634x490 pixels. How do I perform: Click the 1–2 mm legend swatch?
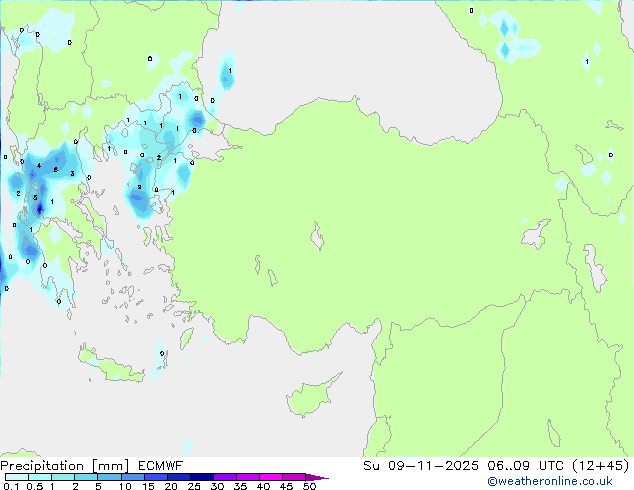pos(63,477)
